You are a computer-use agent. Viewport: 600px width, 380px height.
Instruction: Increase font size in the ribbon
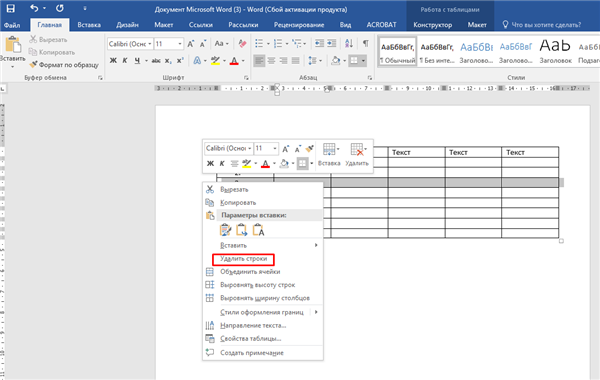coord(191,44)
